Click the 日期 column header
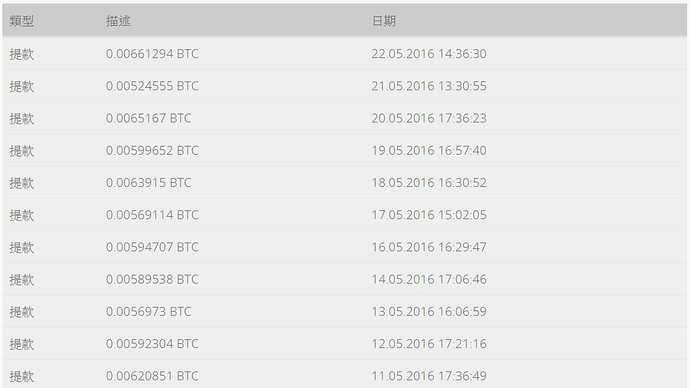690x388 pixels. point(384,21)
